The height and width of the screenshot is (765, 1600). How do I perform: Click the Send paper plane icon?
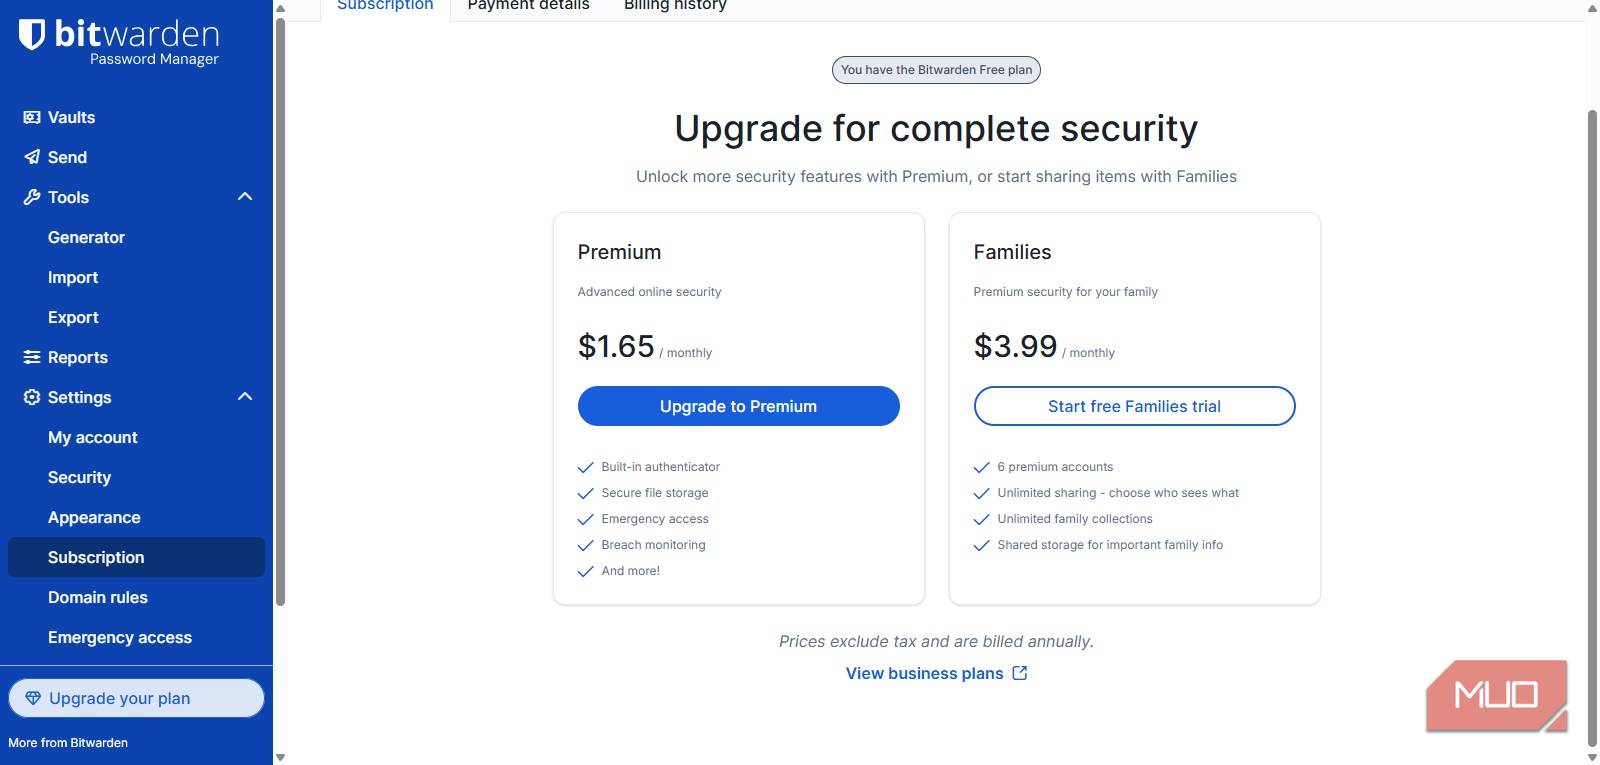(x=32, y=157)
